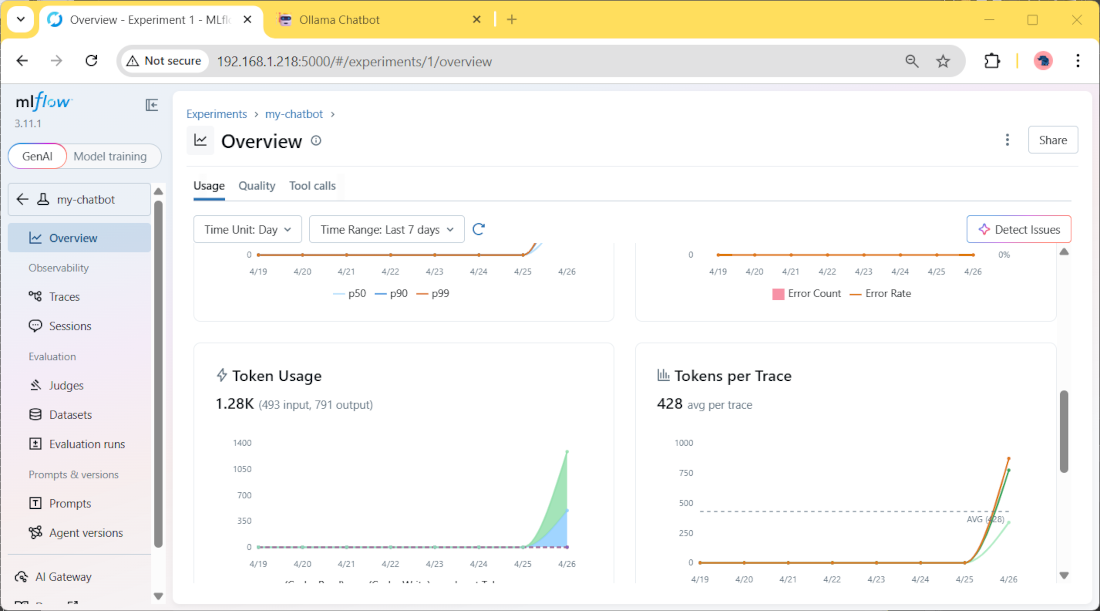Open the three-dot overflow menu near Share
The image size is (1100, 611).
click(1007, 140)
